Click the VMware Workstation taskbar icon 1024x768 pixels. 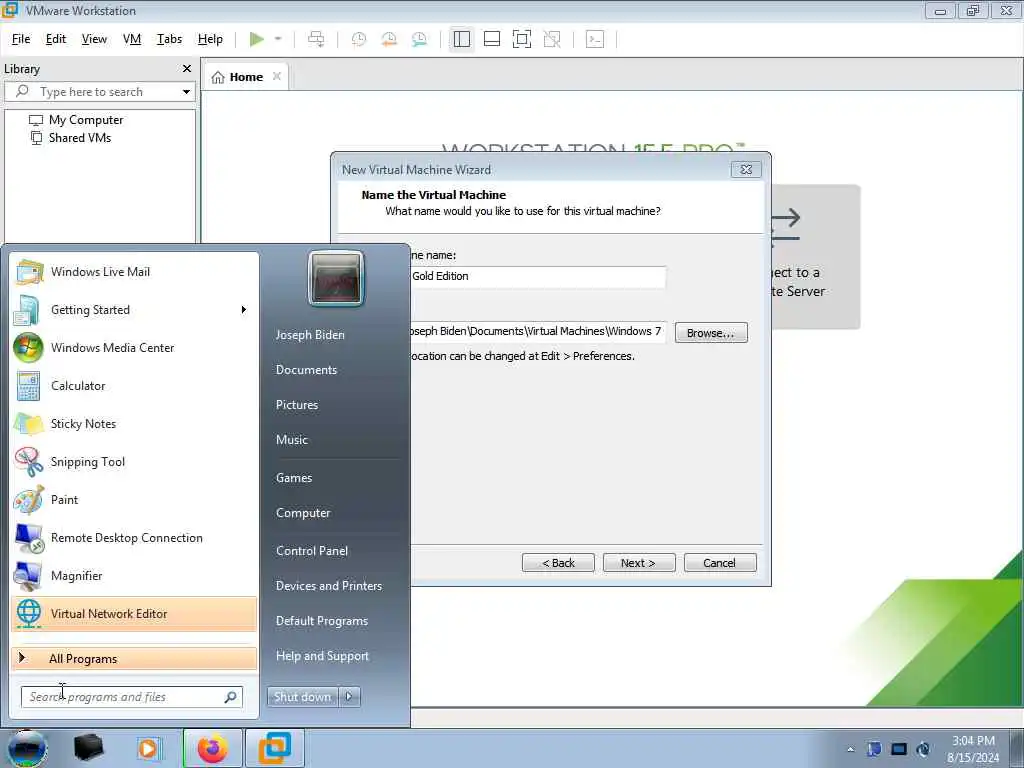274,748
